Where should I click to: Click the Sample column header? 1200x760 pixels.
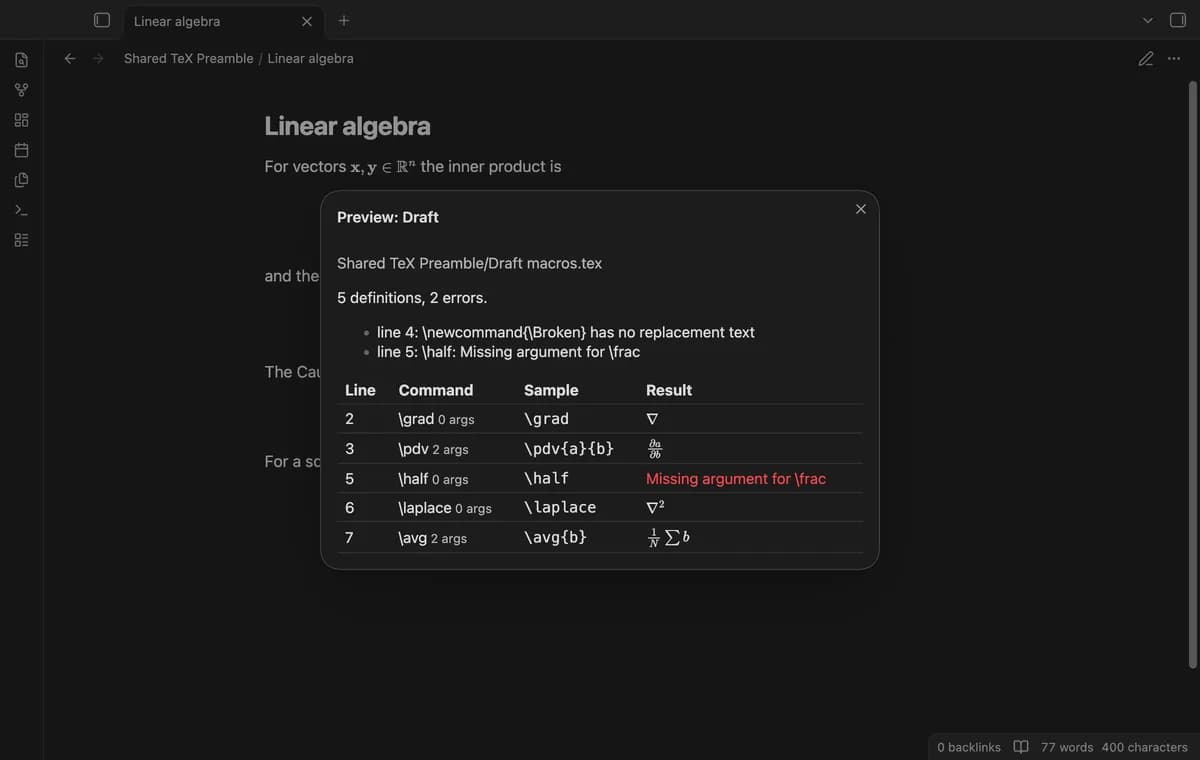(x=551, y=390)
